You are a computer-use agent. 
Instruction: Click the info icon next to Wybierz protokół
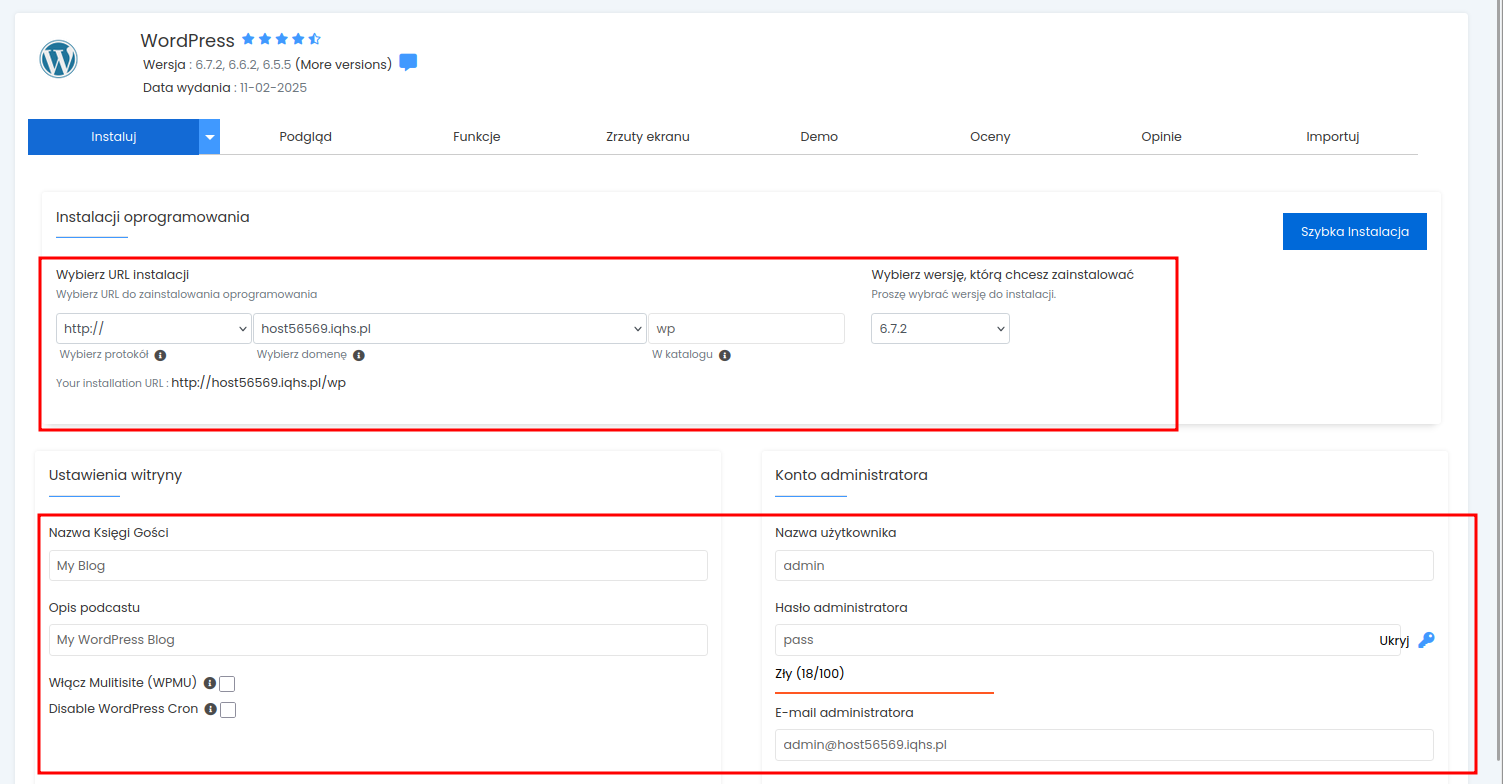tap(160, 355)
